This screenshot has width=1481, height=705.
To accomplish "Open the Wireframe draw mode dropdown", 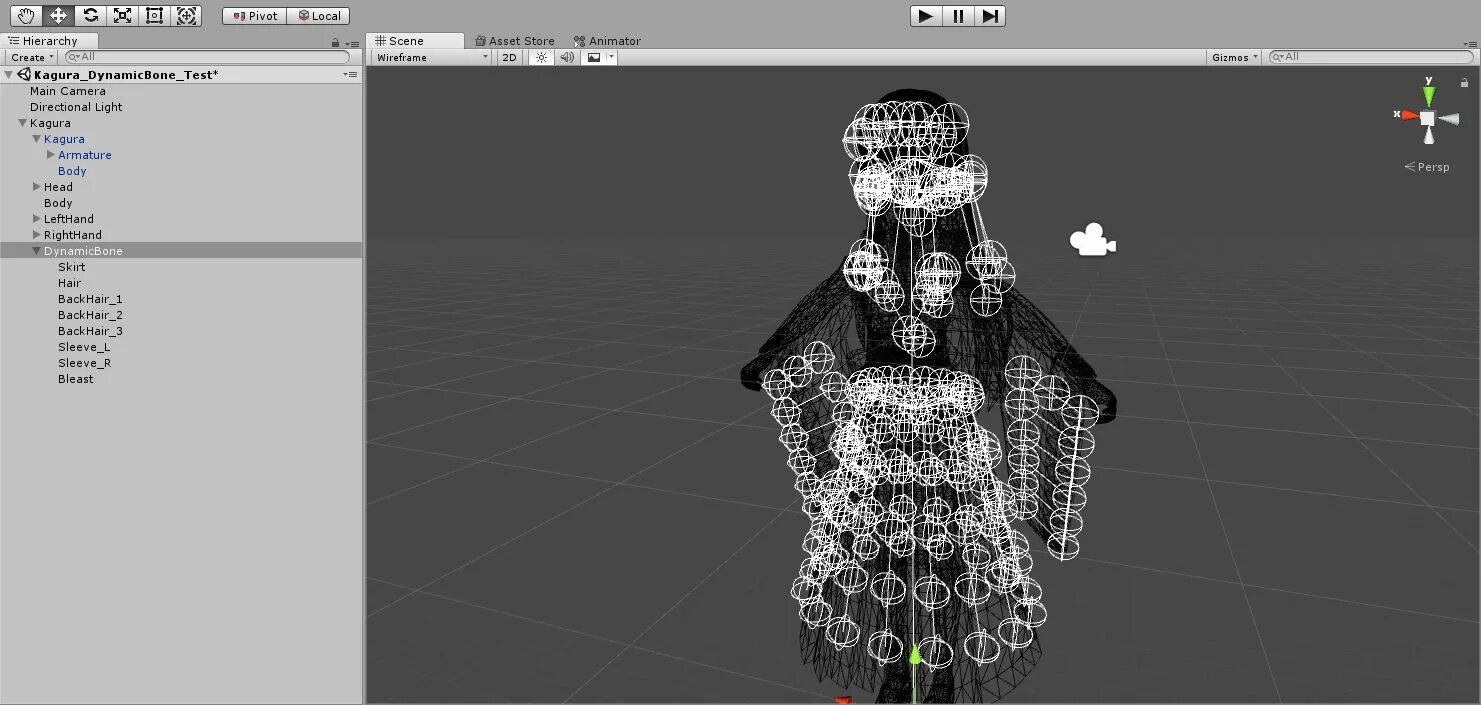I will click(432, 57).
